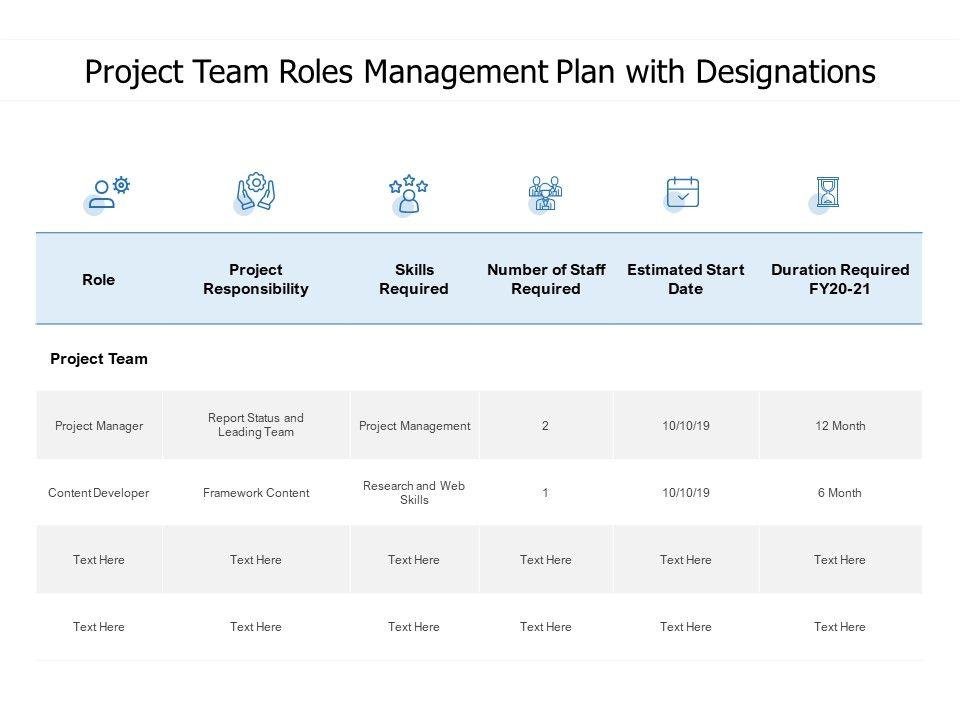Viewport: 960px width, 720px height.
Task: Click the 6 Month duration cell
Action: [840, 493]
